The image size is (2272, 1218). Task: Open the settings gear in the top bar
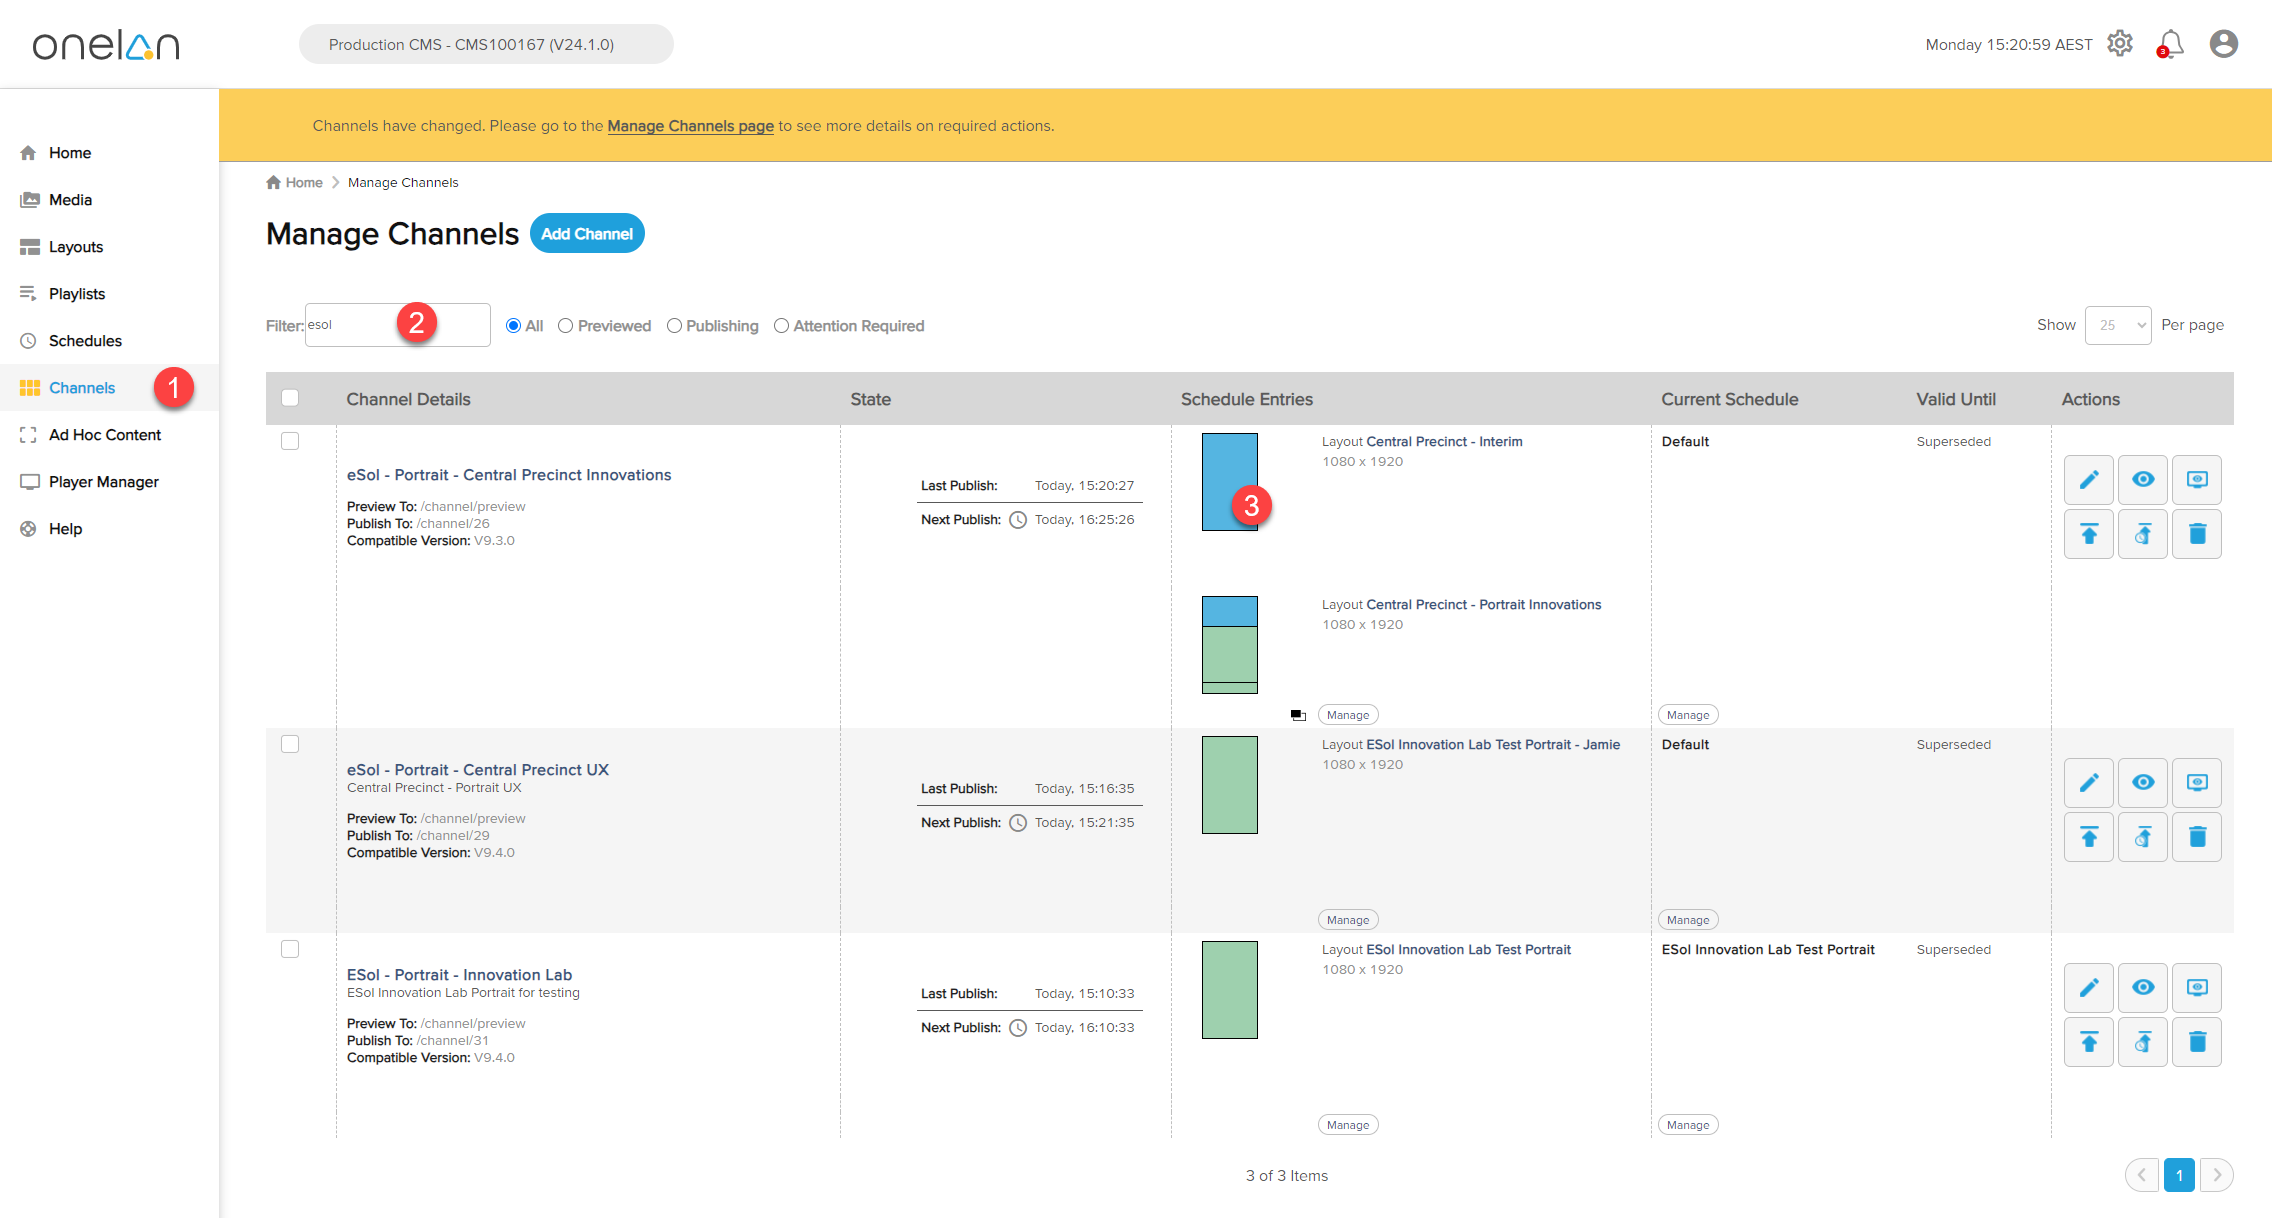tap(2119, 44)
